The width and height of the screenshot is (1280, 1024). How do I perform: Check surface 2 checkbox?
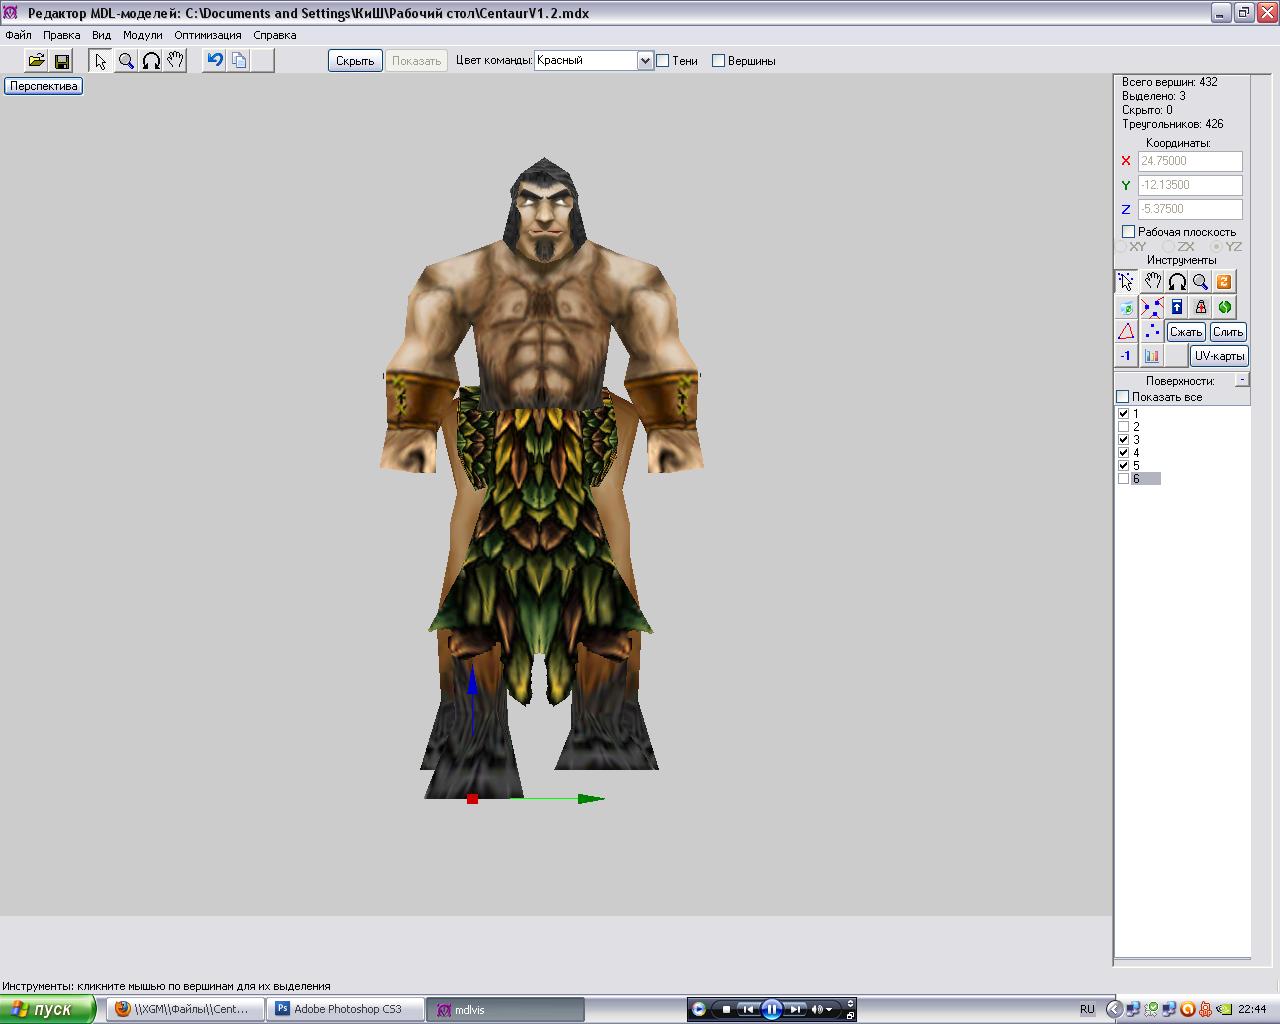(1123, 426)
